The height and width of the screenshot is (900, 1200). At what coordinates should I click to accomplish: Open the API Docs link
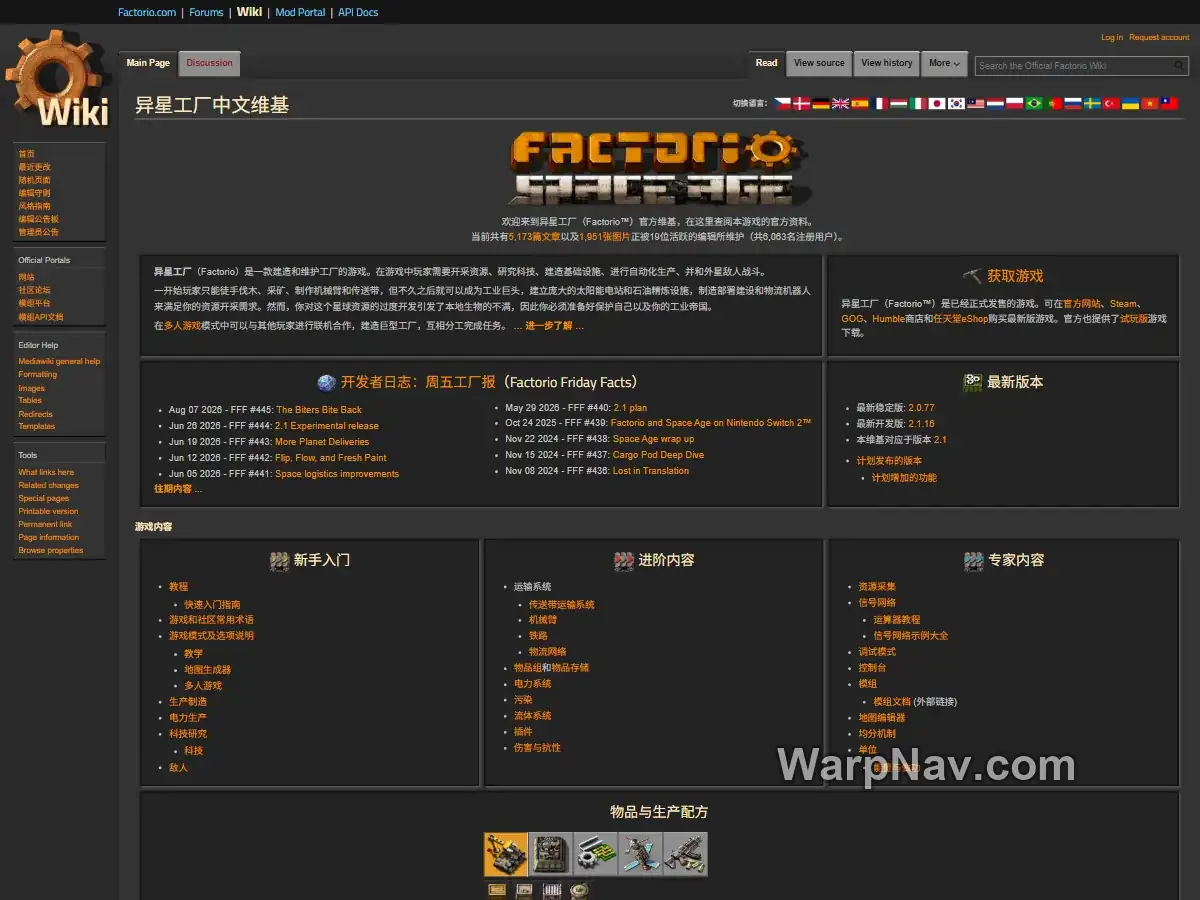click(358, 12)
